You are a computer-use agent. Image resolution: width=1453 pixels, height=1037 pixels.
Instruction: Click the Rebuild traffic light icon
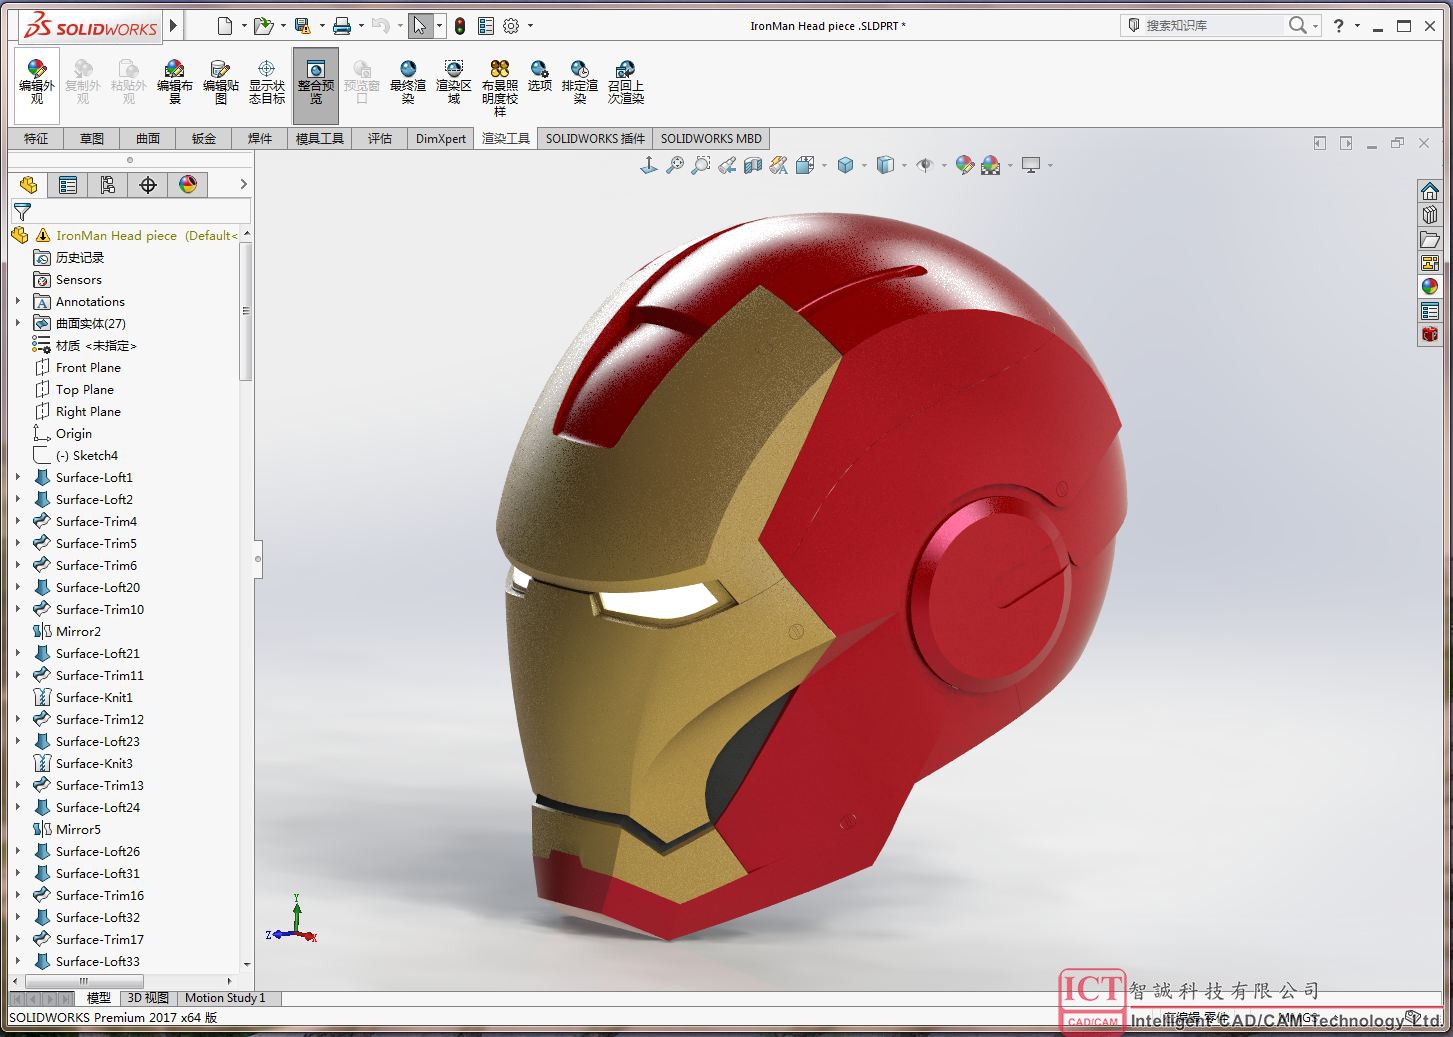(460, 26)
